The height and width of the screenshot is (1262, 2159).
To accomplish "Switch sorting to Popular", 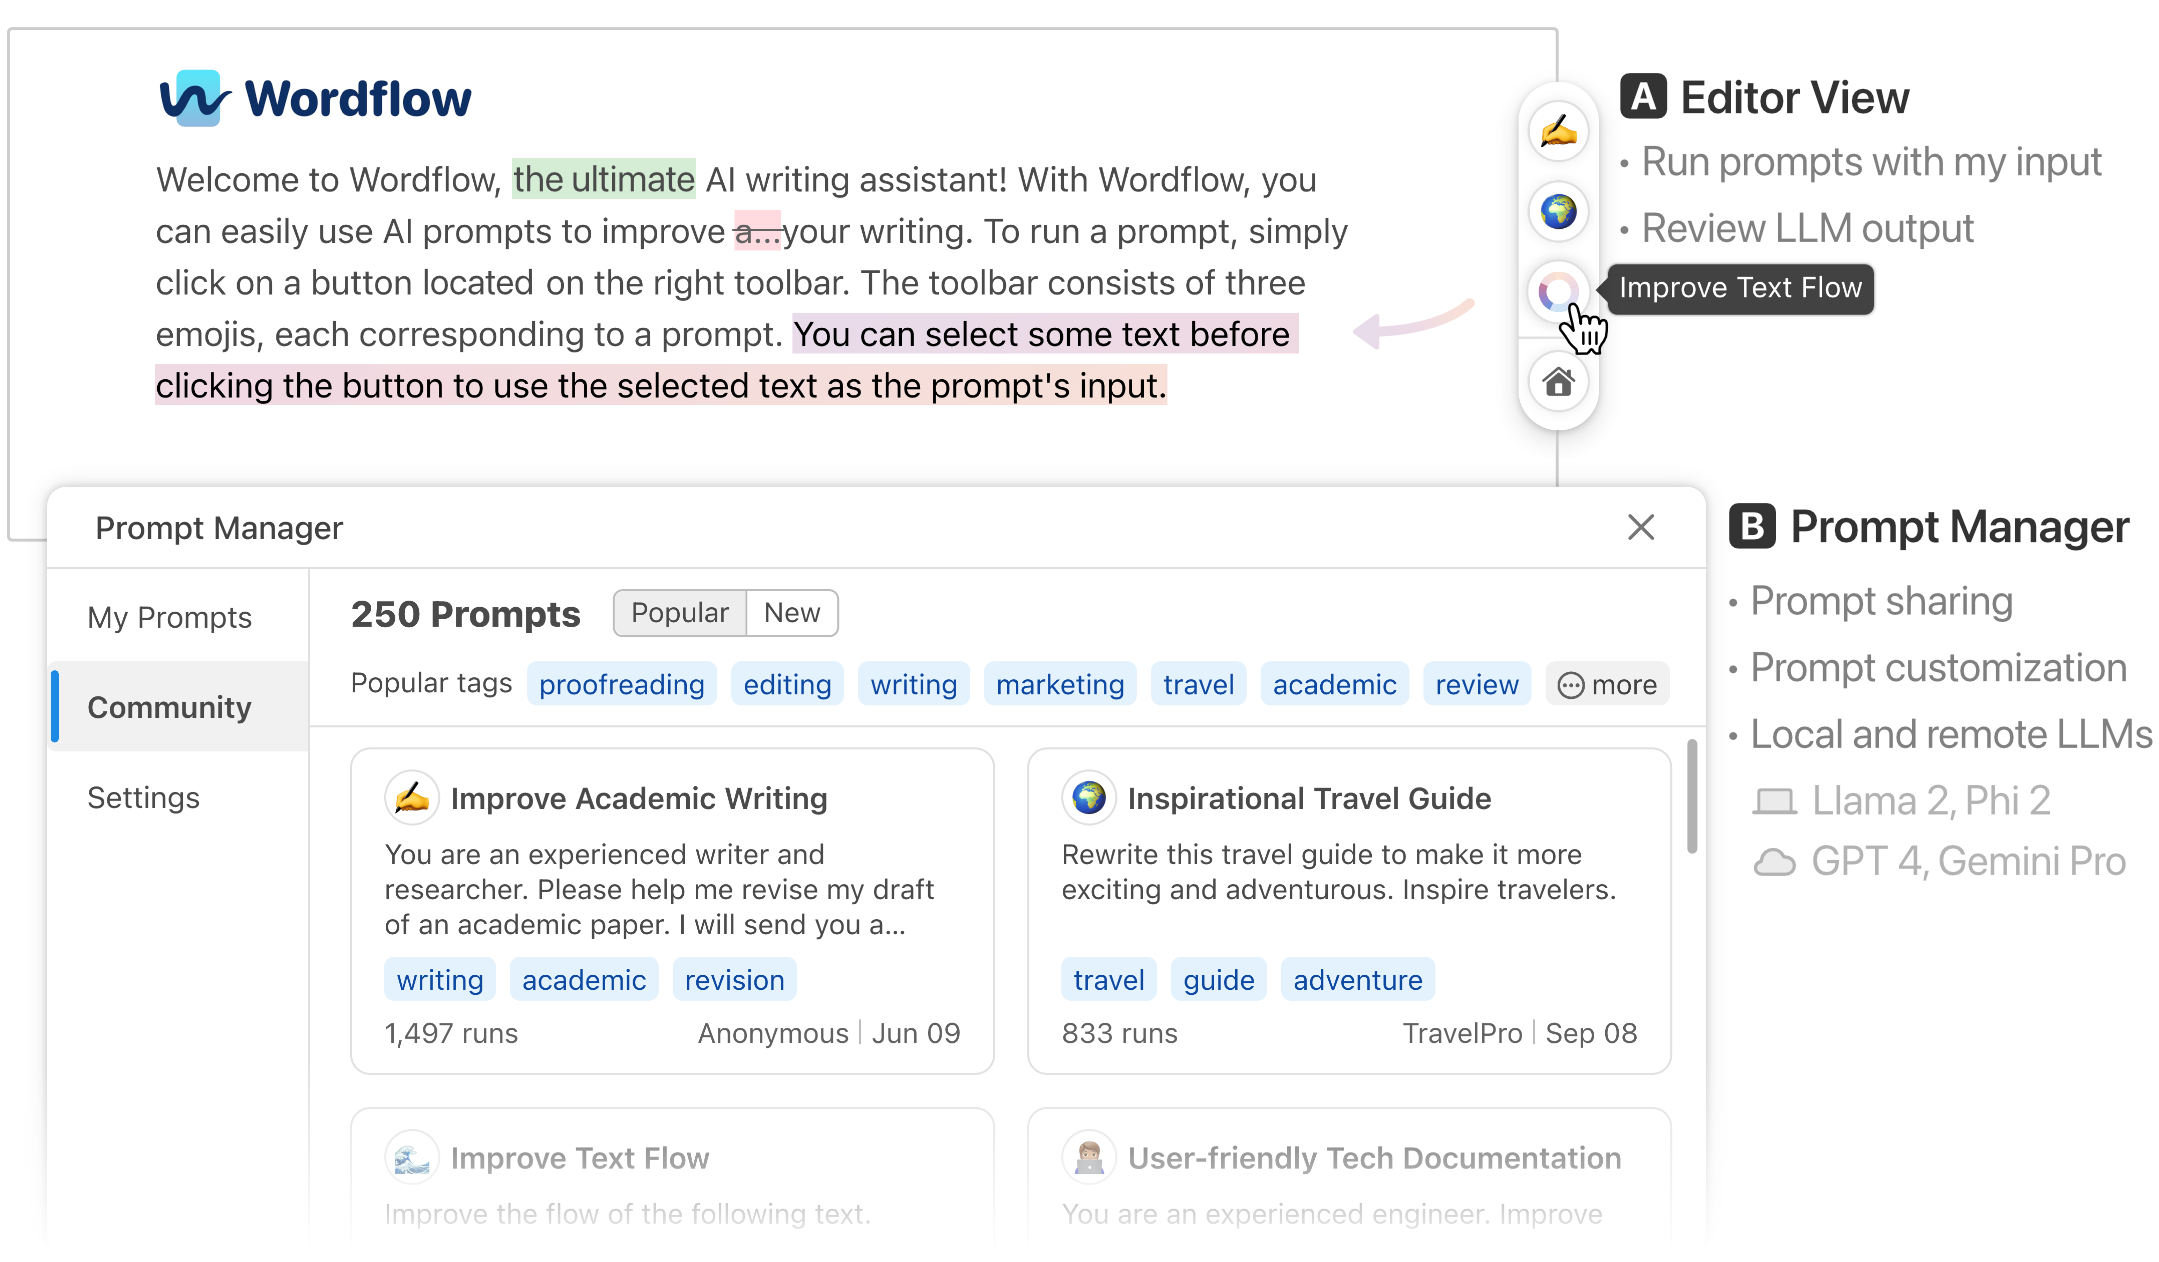I will 680,613.
